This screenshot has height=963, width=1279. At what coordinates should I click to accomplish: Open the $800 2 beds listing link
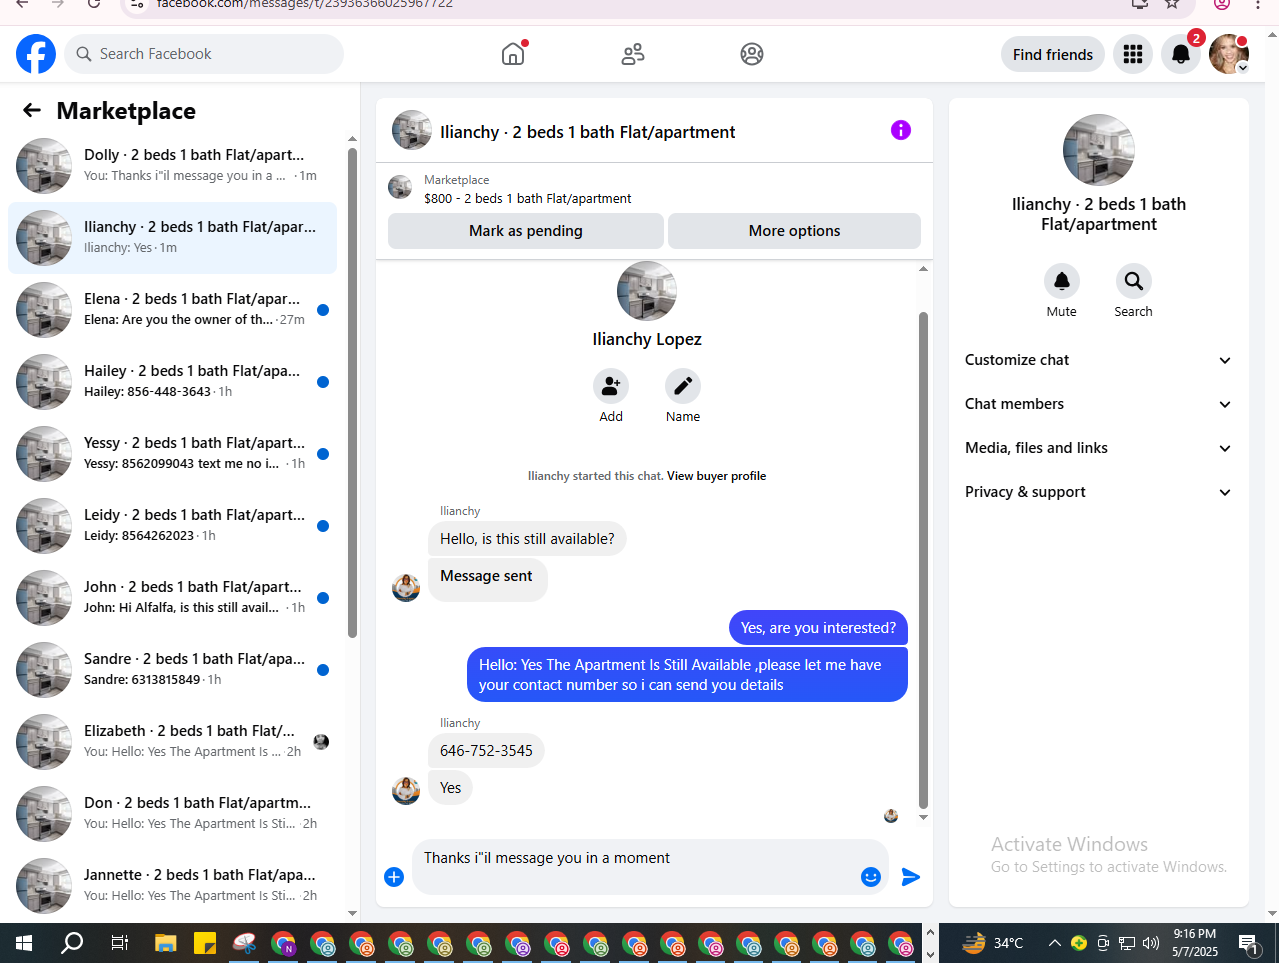point(527,199)
